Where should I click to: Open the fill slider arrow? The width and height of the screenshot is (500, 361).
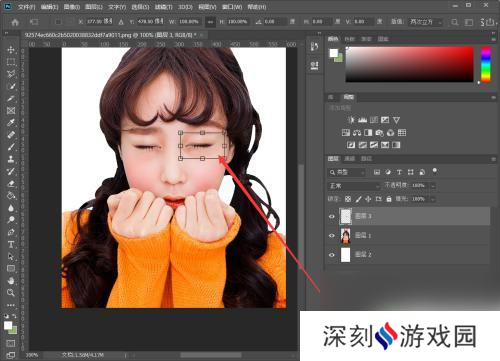433,199
